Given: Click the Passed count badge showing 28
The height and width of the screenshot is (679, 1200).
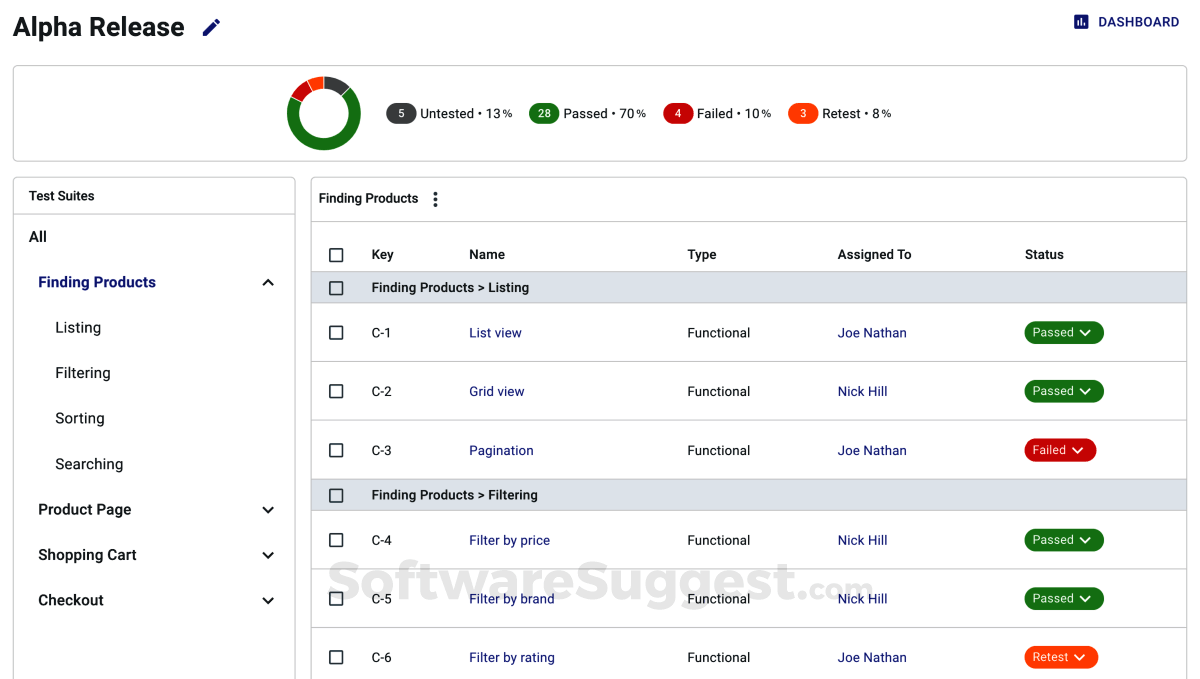Looking at the screenshot, I should (543, 113).
